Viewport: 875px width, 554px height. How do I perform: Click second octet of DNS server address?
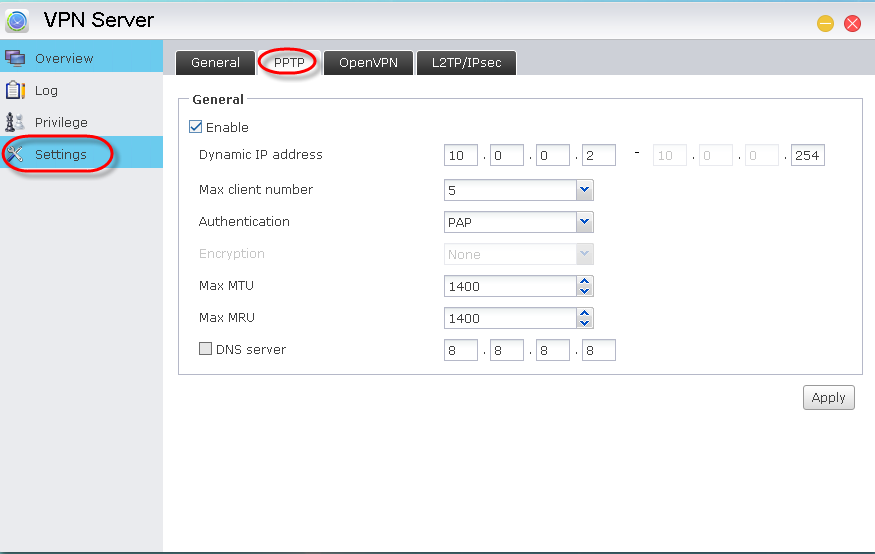[507, 350]
